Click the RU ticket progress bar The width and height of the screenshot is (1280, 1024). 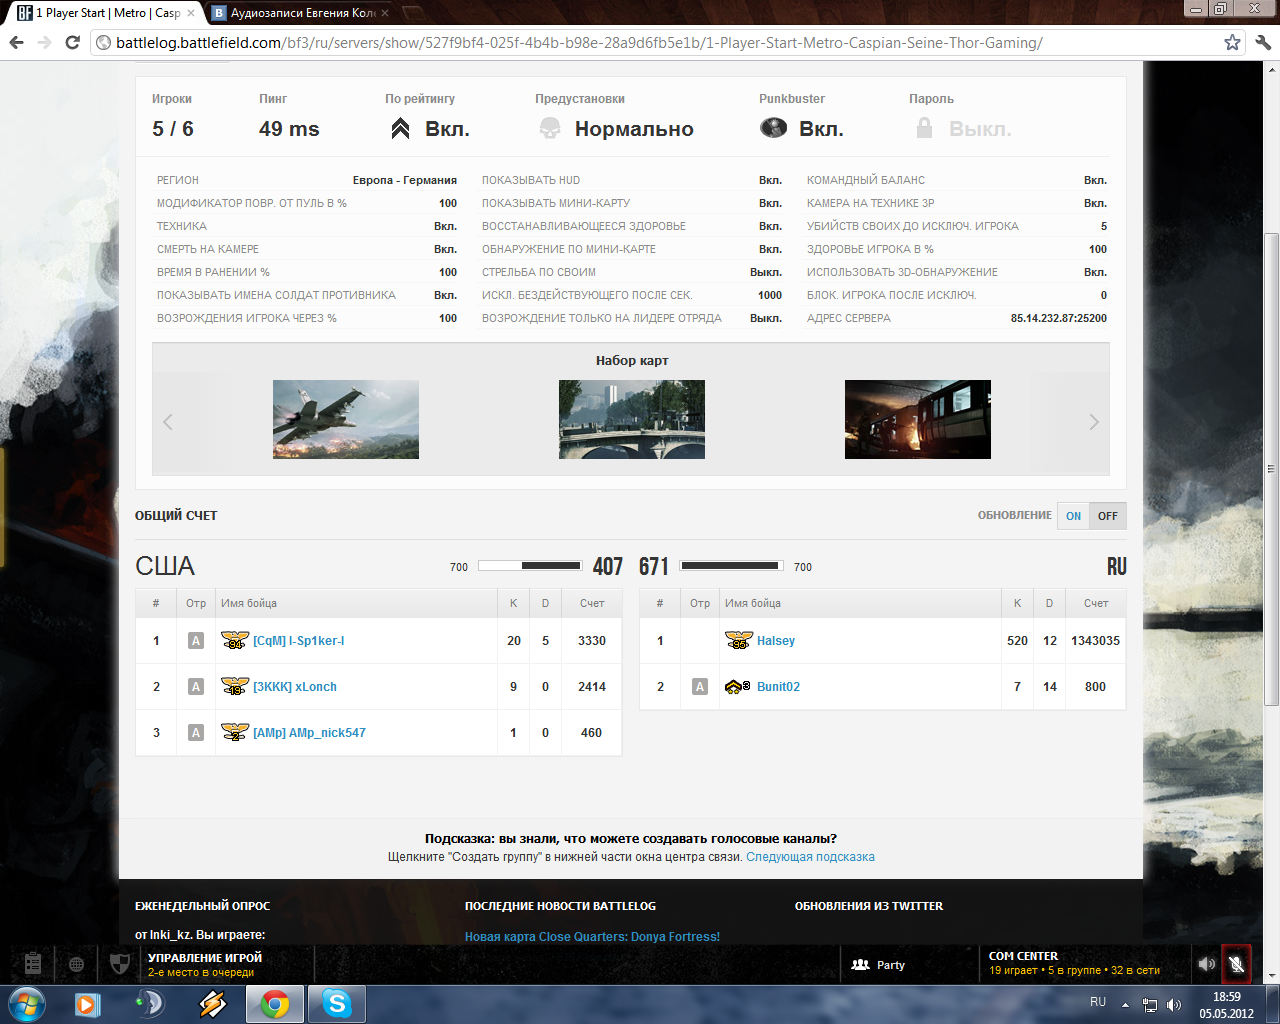(x=731, y=566)
